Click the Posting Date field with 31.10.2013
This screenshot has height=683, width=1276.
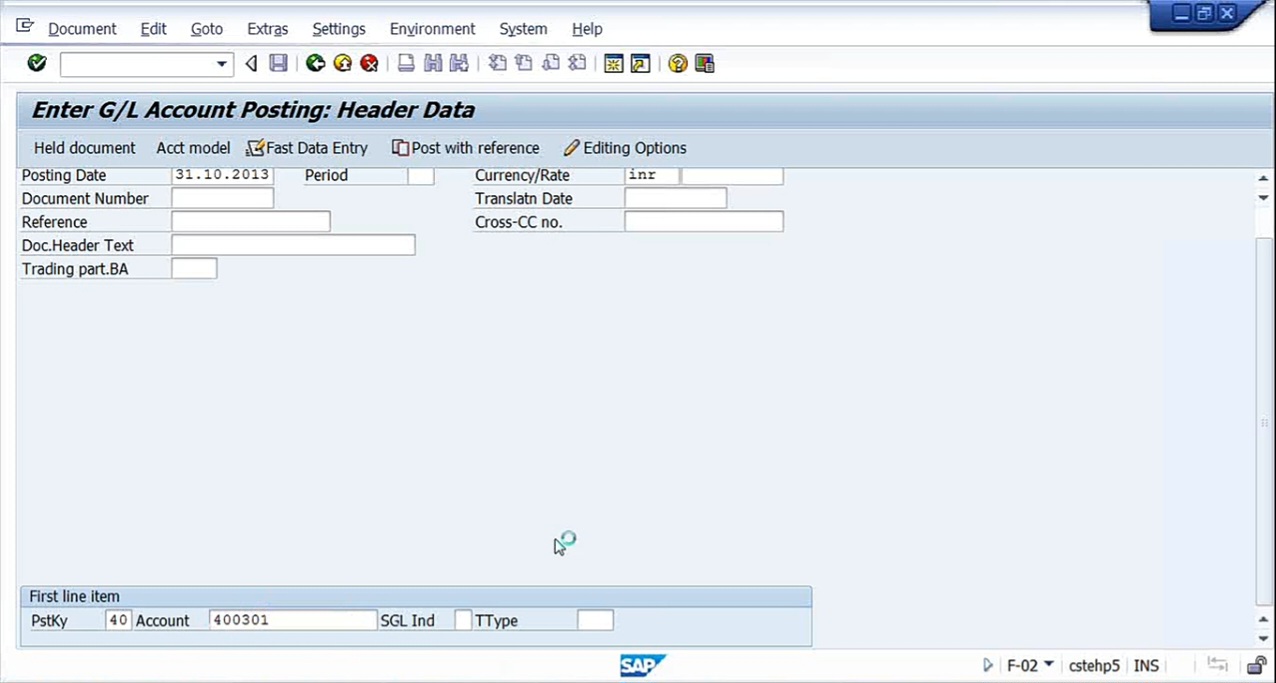pyautogui.click(x=222, y=175)
